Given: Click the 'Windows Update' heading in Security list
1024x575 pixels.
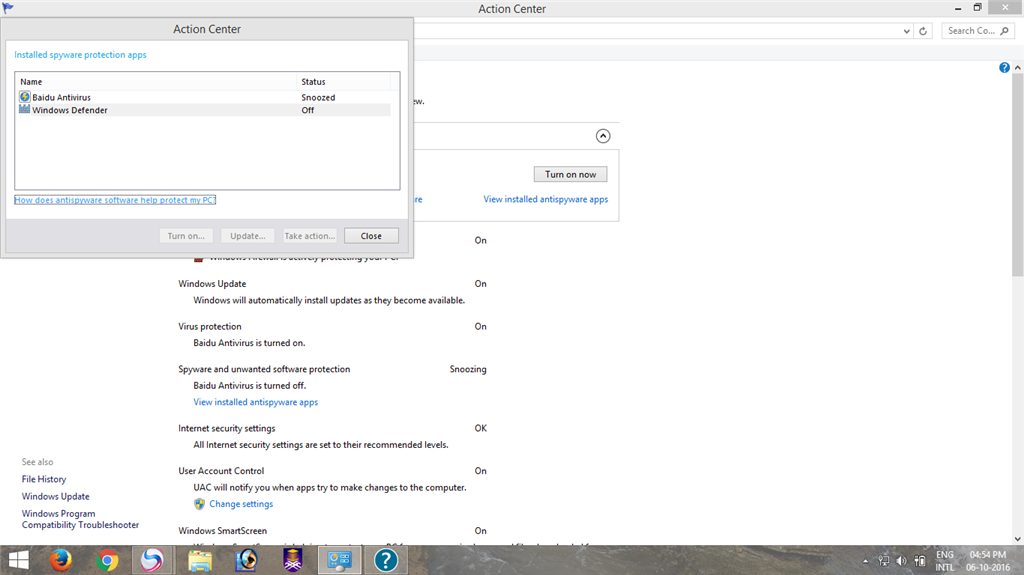Looking at the screenshot, I should pos(212,284).
